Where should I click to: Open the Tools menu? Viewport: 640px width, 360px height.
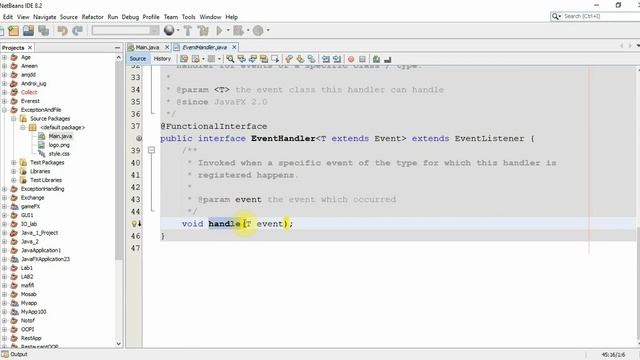pos(189,17)
